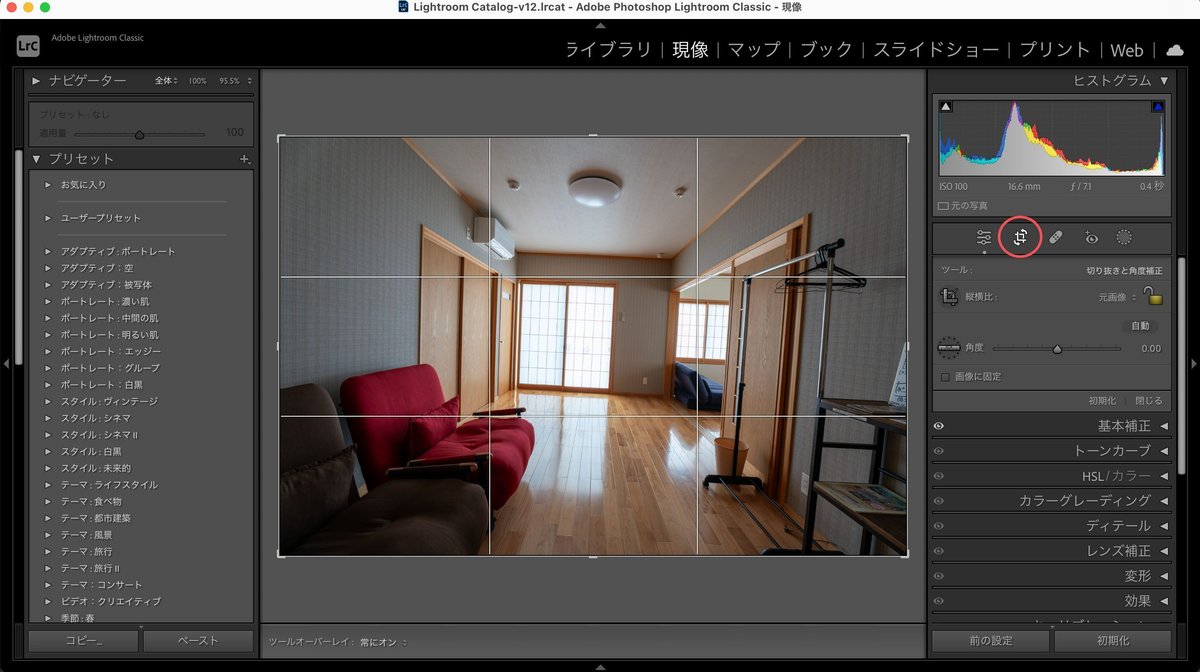
Task: Select the Red Eye correction tool icon
Action: coord(1091,238)
